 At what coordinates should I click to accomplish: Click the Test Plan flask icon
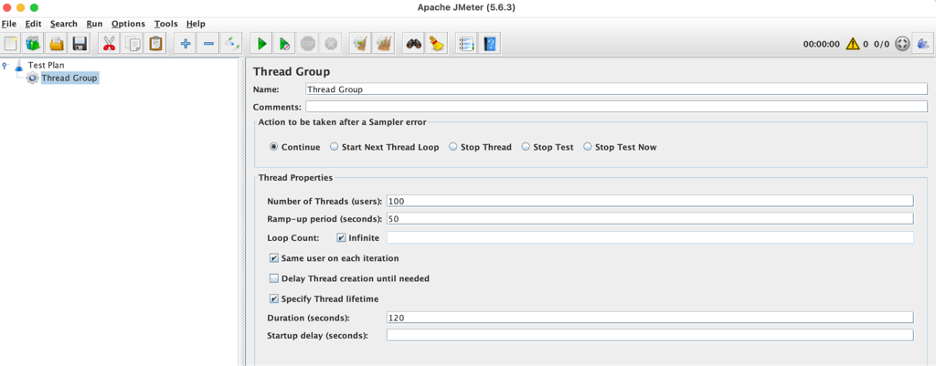(19, 65)
